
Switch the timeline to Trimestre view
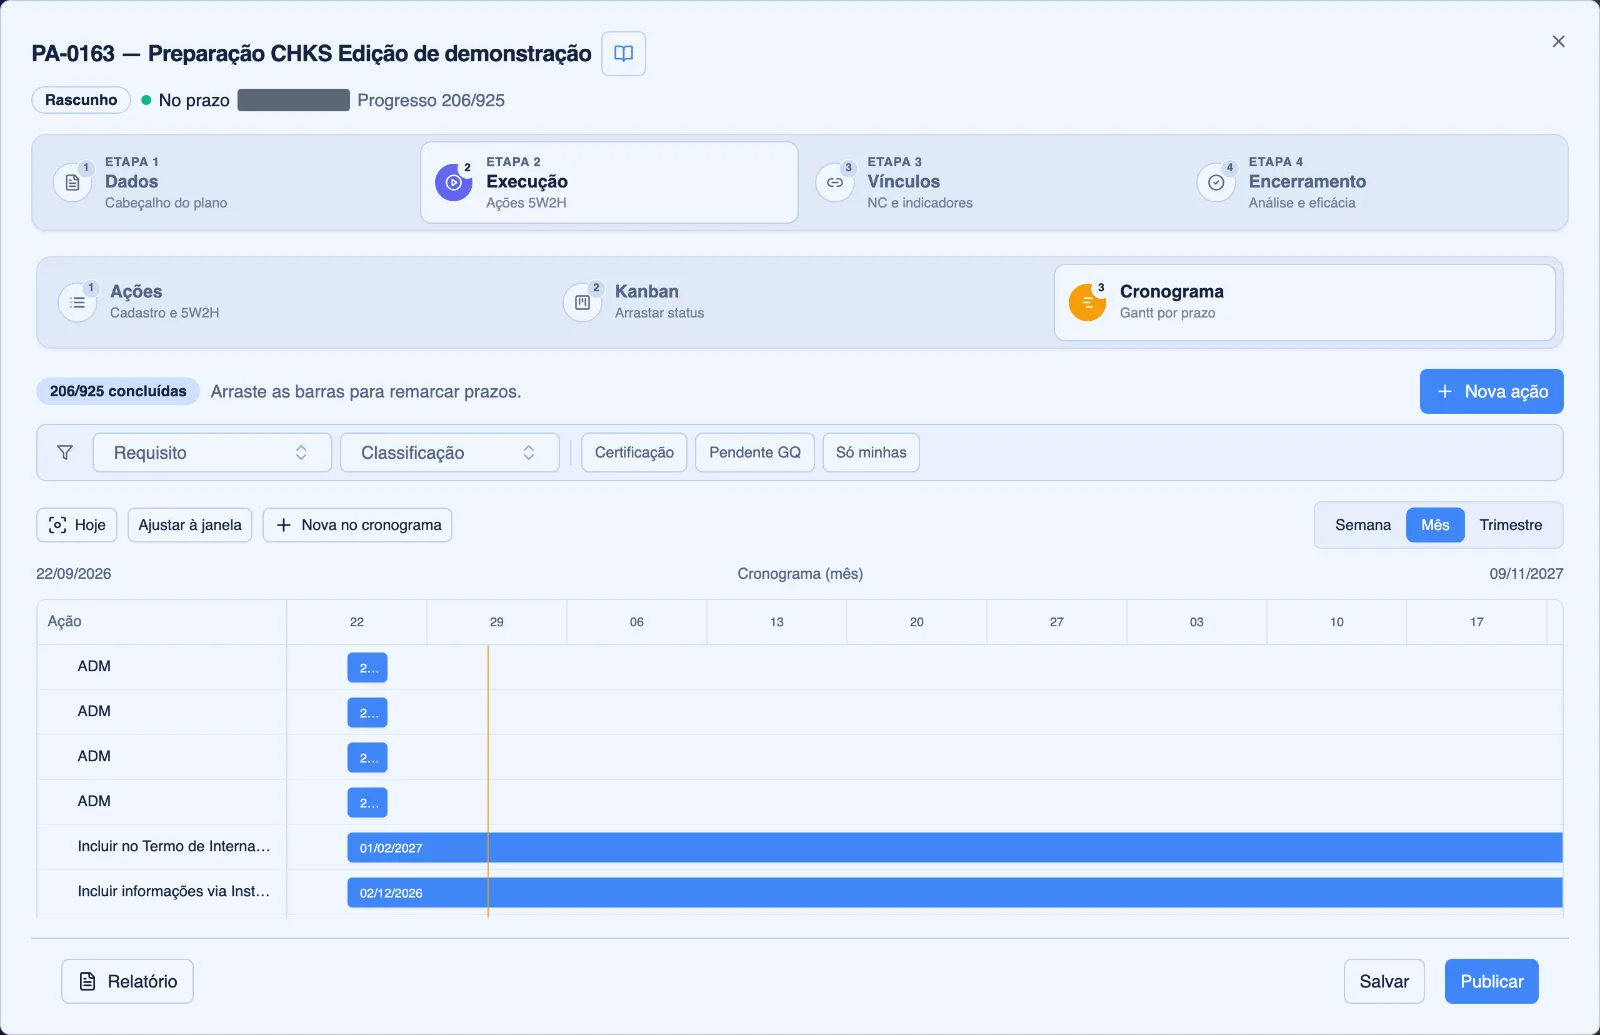[x=1511, y=525]
